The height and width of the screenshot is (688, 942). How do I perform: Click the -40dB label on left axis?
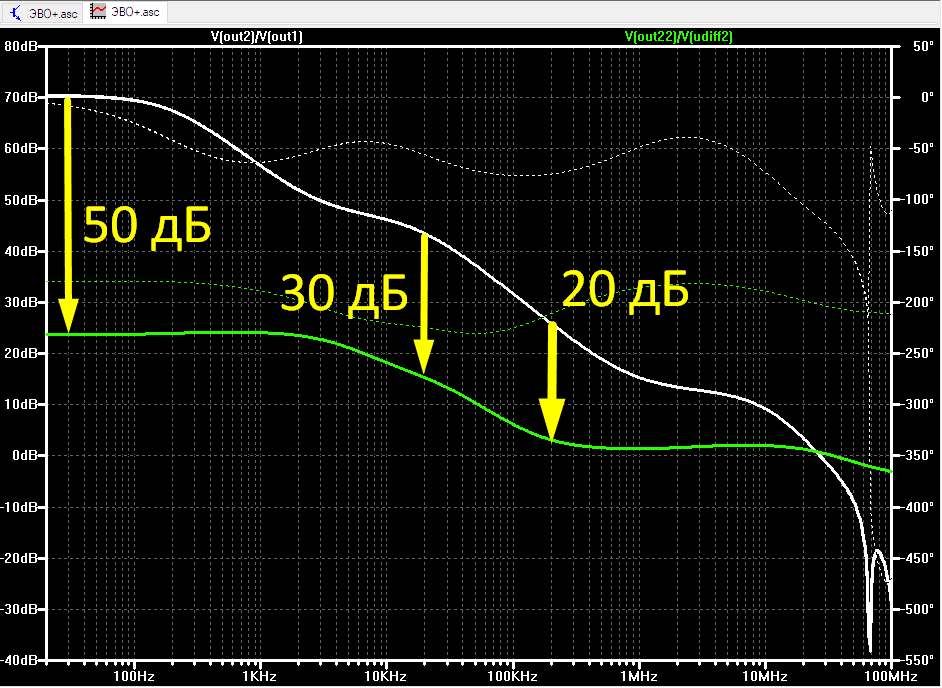tap(19, 660)
